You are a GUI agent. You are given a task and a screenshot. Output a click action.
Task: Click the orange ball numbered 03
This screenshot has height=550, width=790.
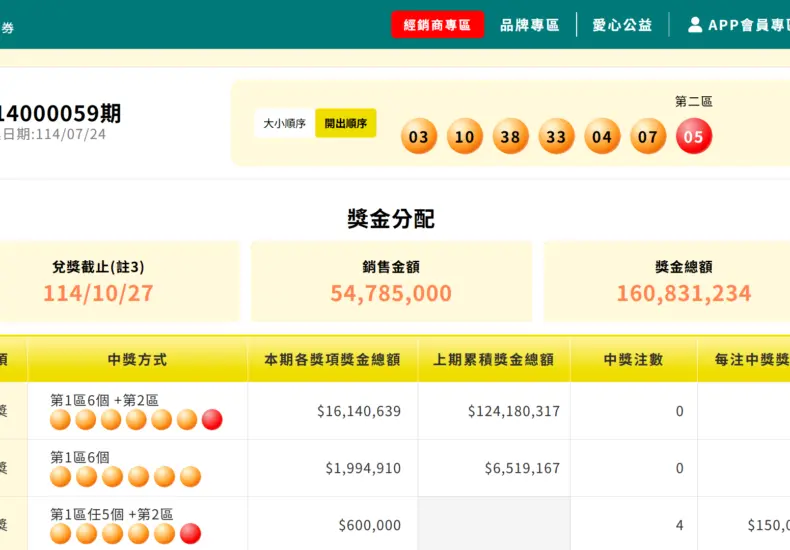pos(419,136)
